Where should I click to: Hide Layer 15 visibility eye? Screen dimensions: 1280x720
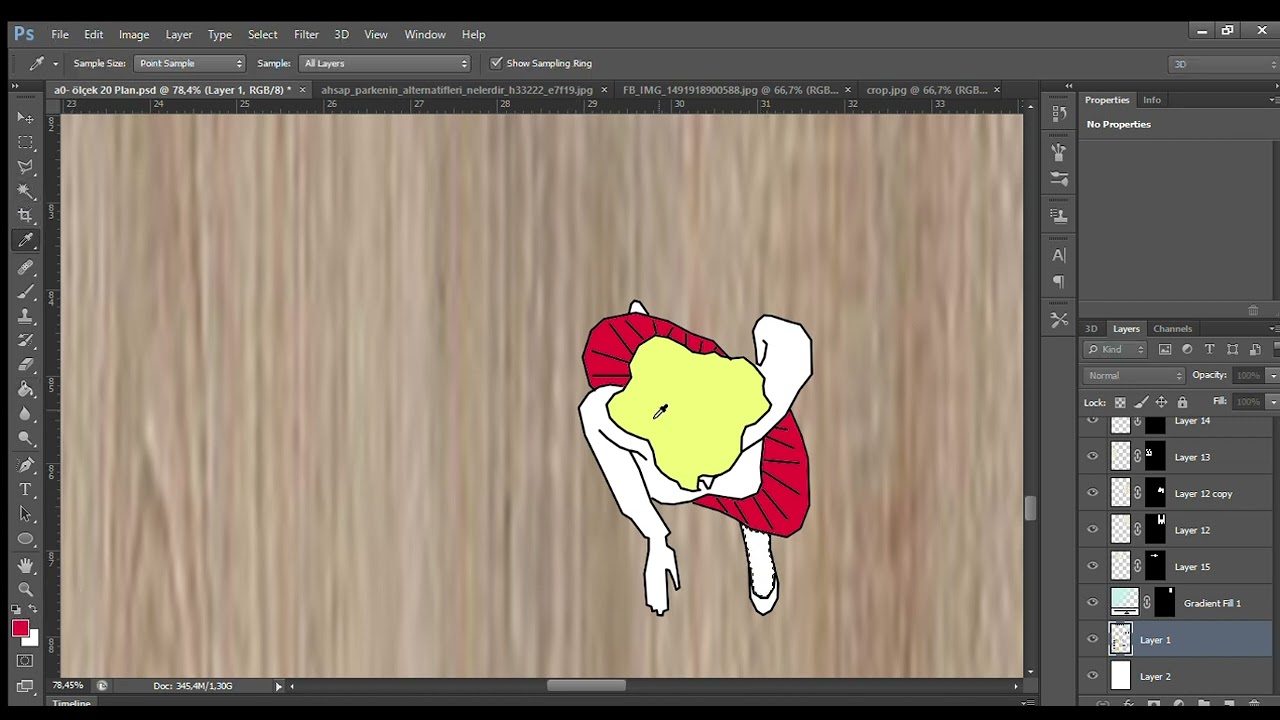click(x=1092, y=566)
